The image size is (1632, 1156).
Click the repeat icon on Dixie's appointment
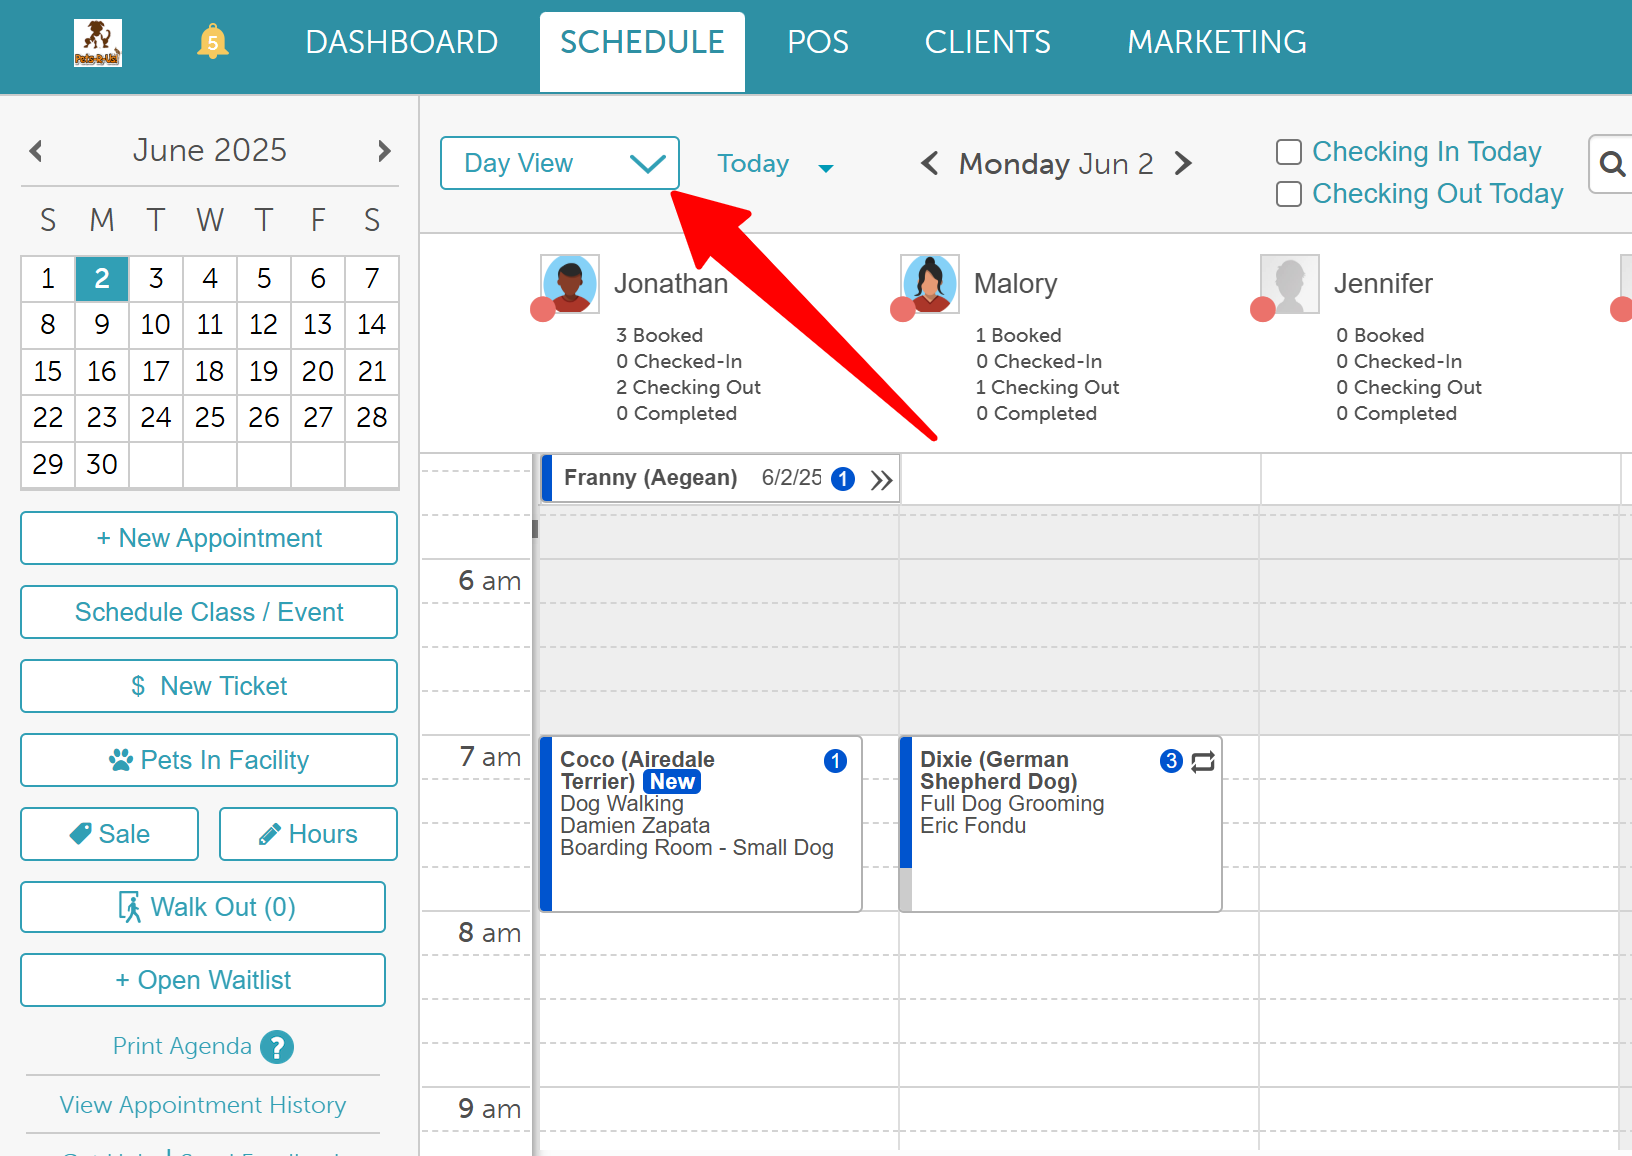coord(1203,762)
